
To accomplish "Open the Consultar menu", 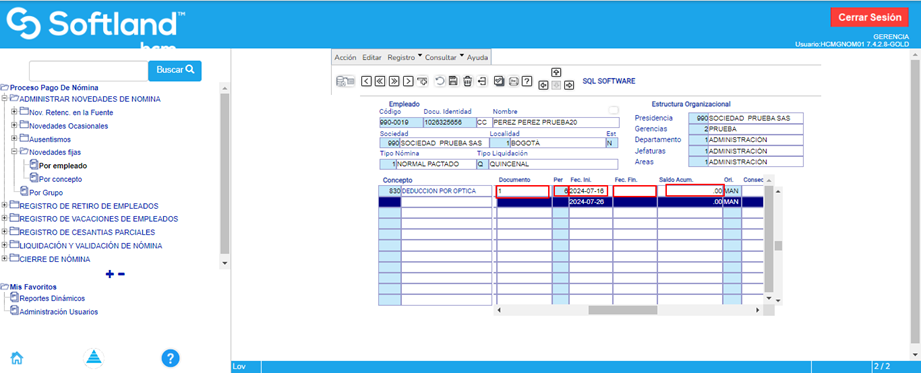I will pyautogui.click(x=441, y=58).
